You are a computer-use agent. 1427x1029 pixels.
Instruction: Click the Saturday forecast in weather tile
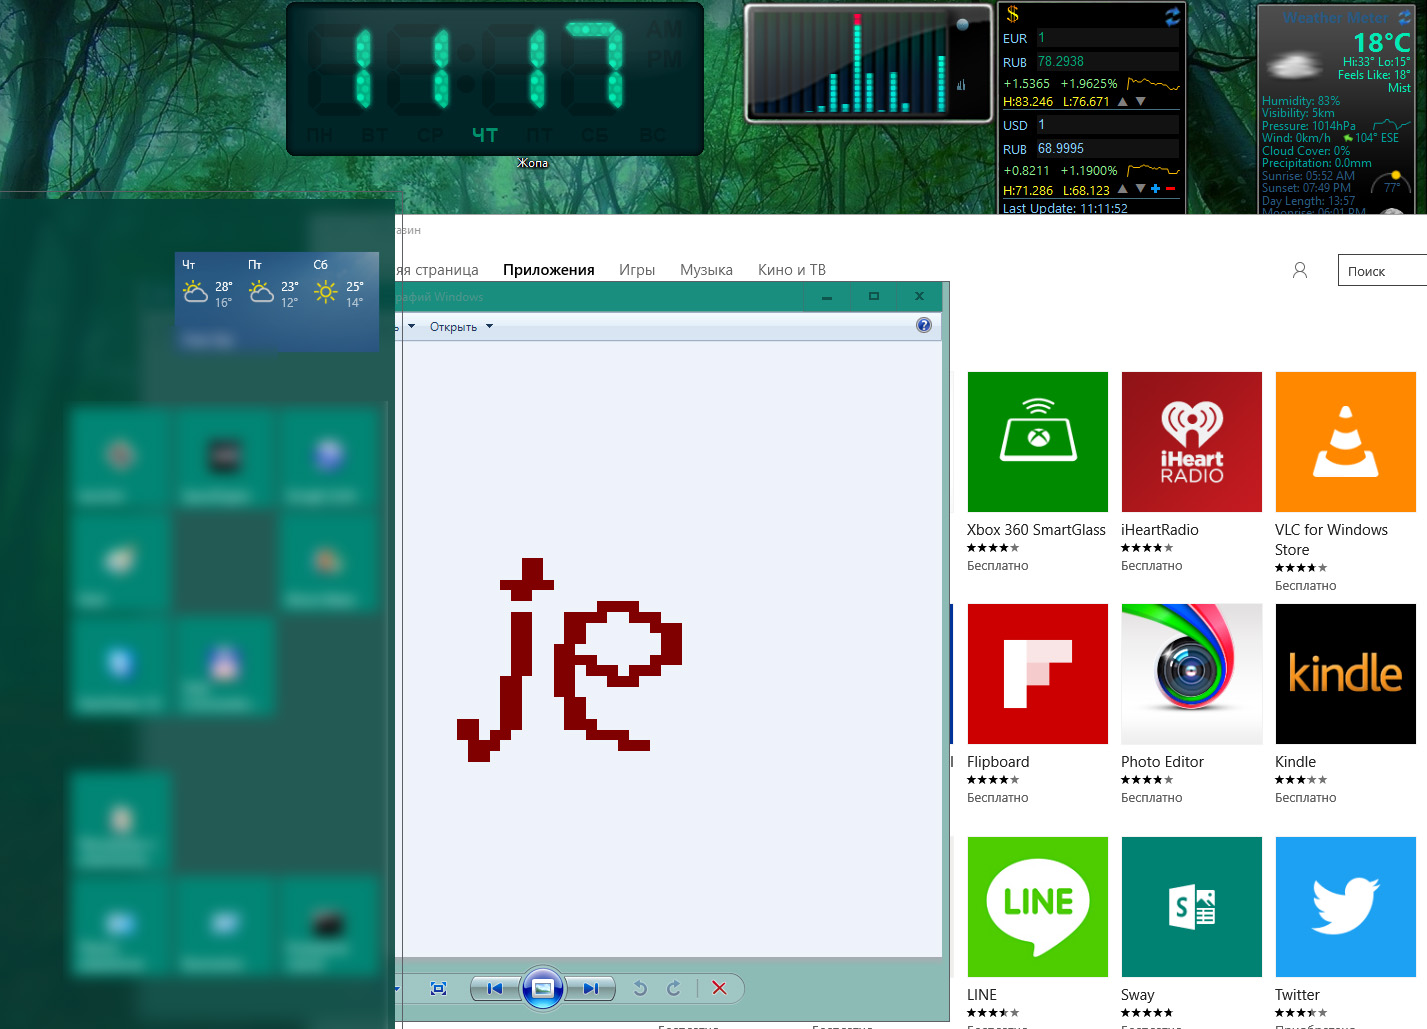pos(339,284)
